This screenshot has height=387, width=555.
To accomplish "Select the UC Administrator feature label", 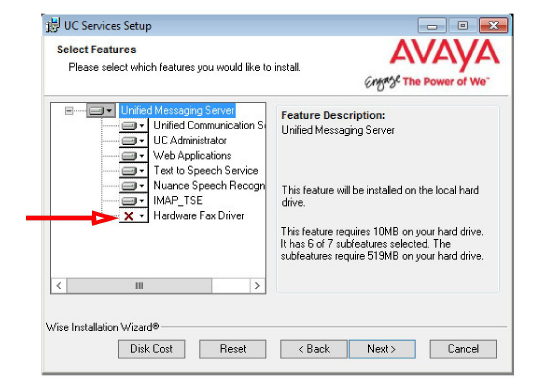I will [x=190, y=141].
